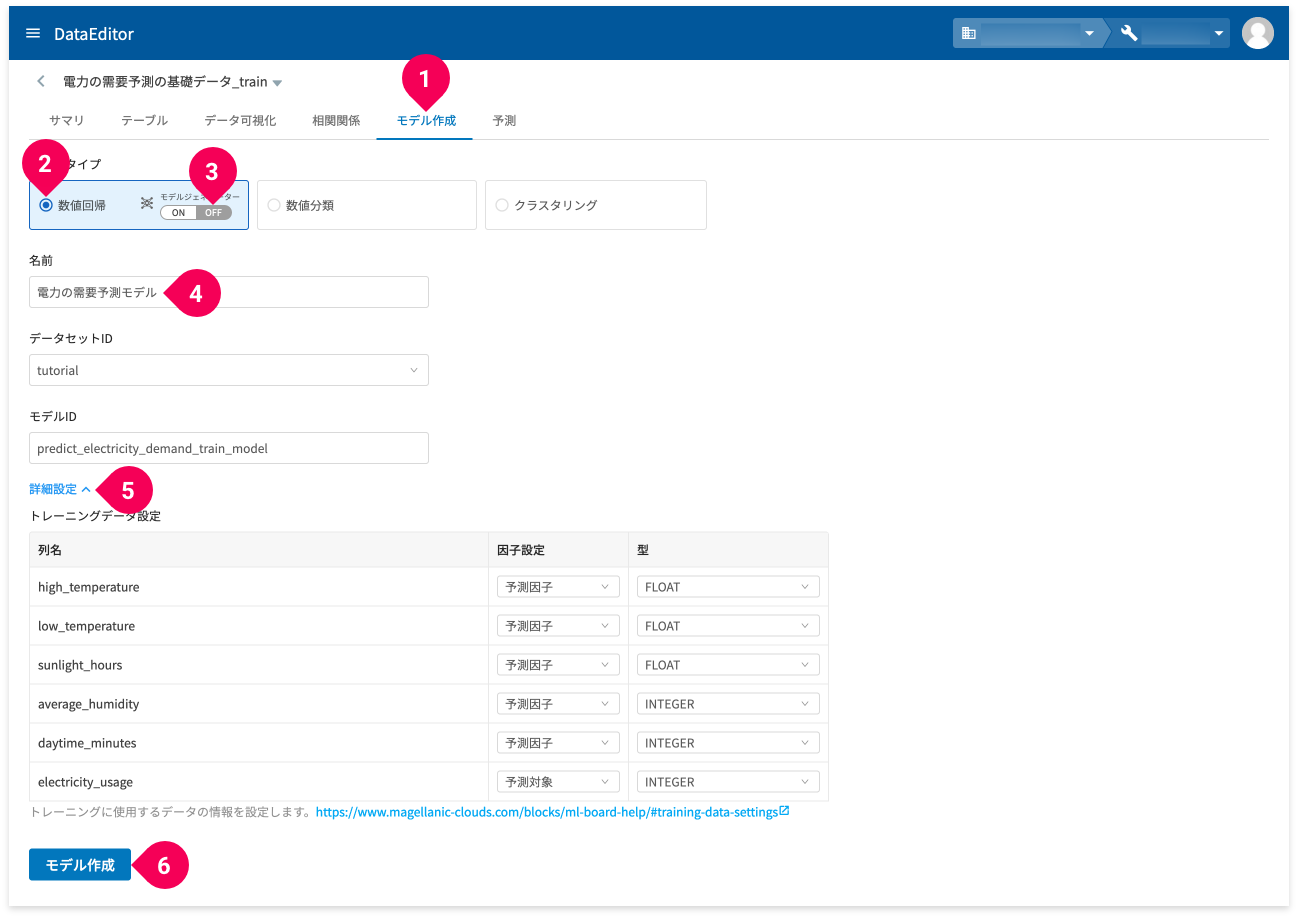Open factor dropdown for electricity_usage
The height and width of the screenshot is (918, 1298).
click(x=558, y=782)
